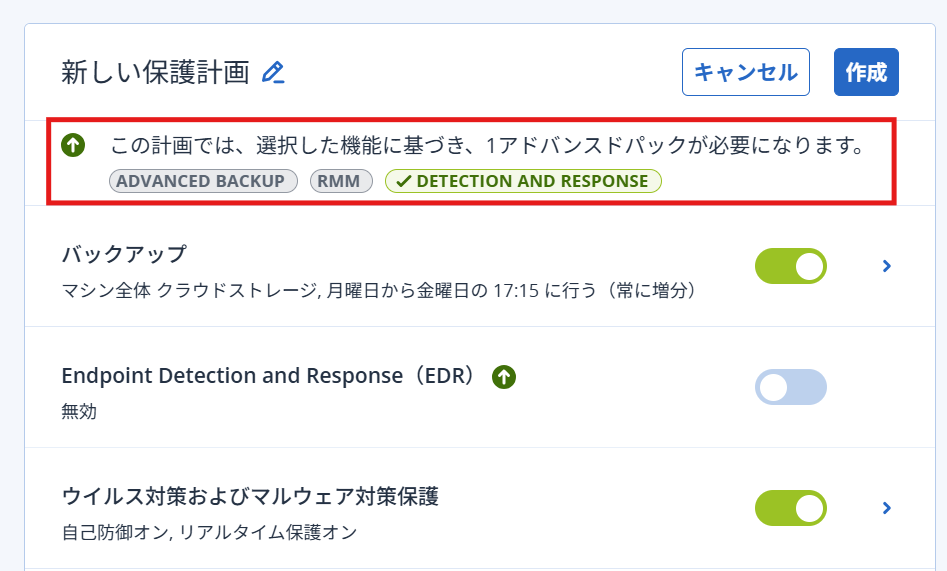Click the upgrade arrow icon beside EDR
The image size is (947, 571).
point(504,377)
